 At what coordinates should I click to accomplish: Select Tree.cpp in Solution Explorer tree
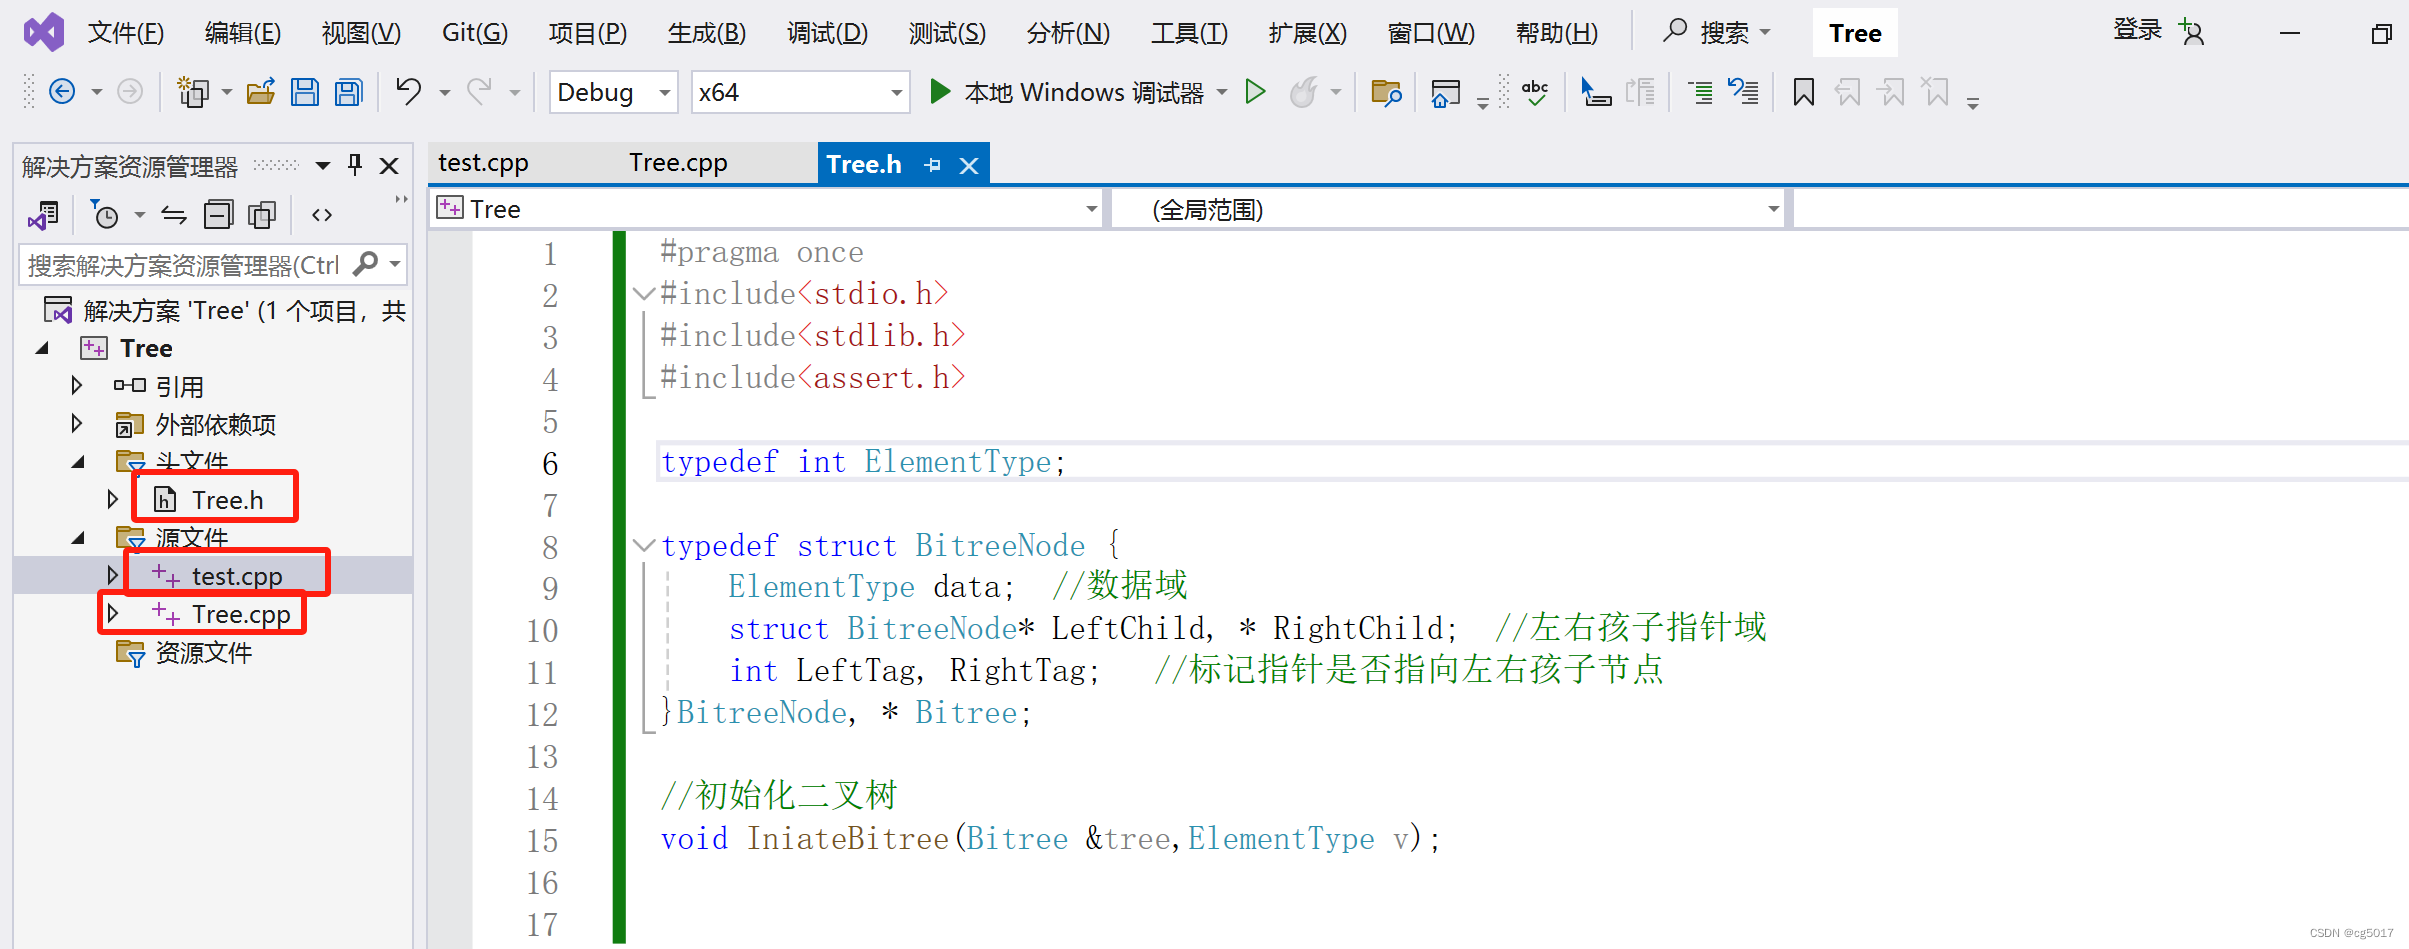241,613
